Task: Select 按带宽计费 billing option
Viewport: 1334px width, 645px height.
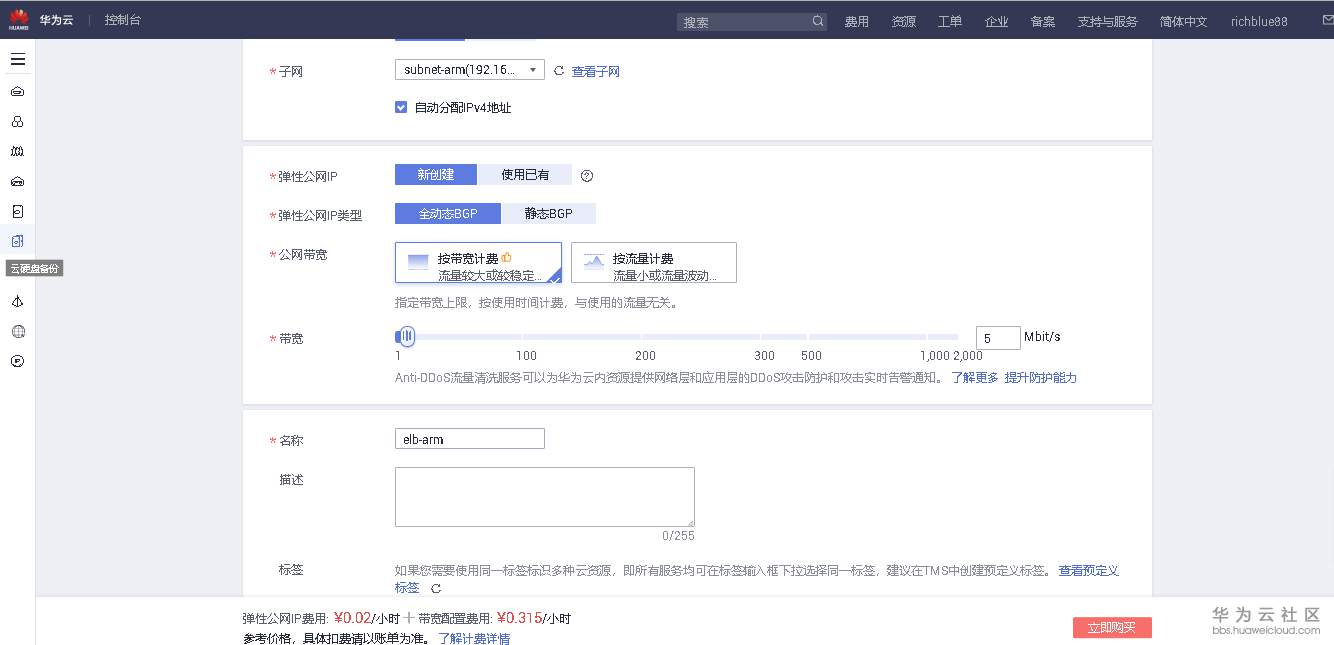Action: click(x=478, y=263)
